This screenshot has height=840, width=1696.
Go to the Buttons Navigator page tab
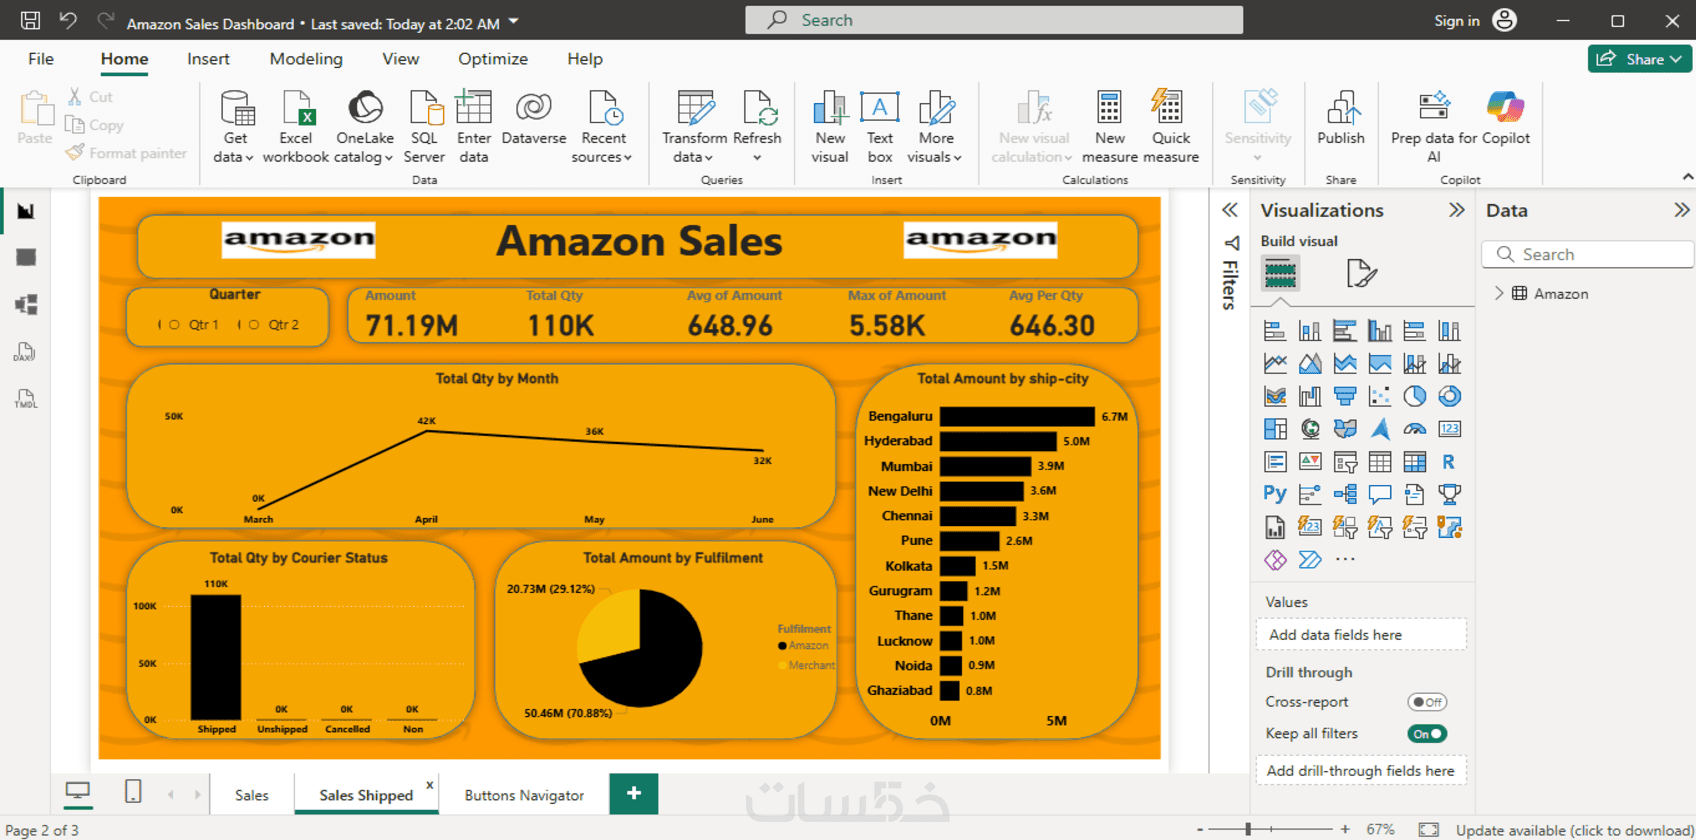point(524,795)
